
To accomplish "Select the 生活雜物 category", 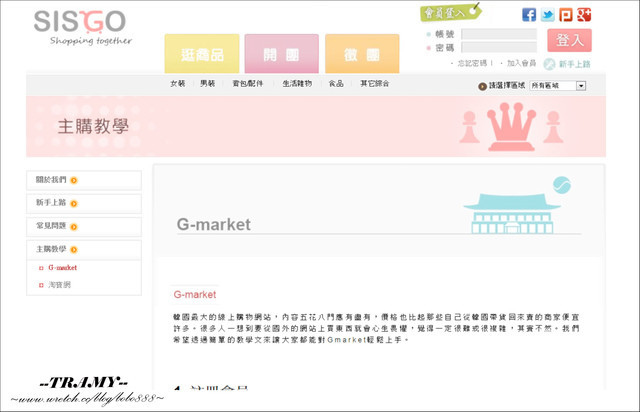I will (x=297, y=84).
